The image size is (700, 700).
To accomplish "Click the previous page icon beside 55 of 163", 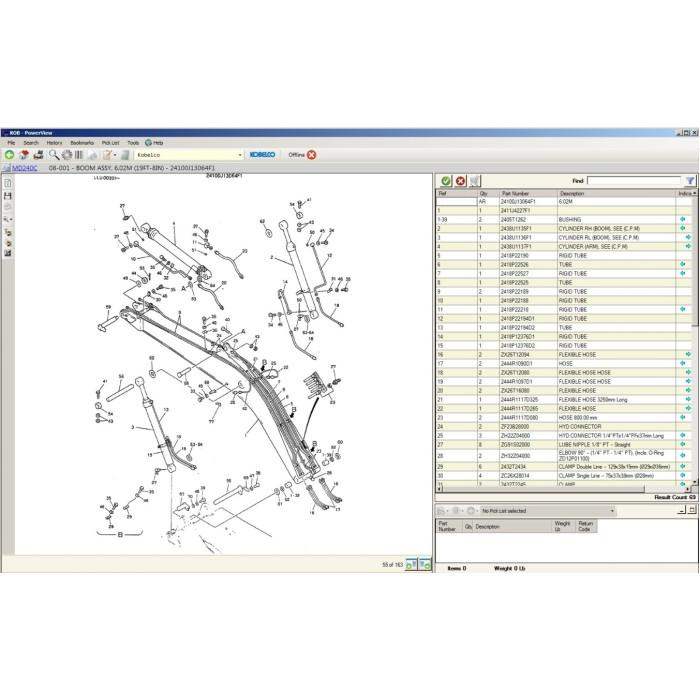I will [411, 564].
